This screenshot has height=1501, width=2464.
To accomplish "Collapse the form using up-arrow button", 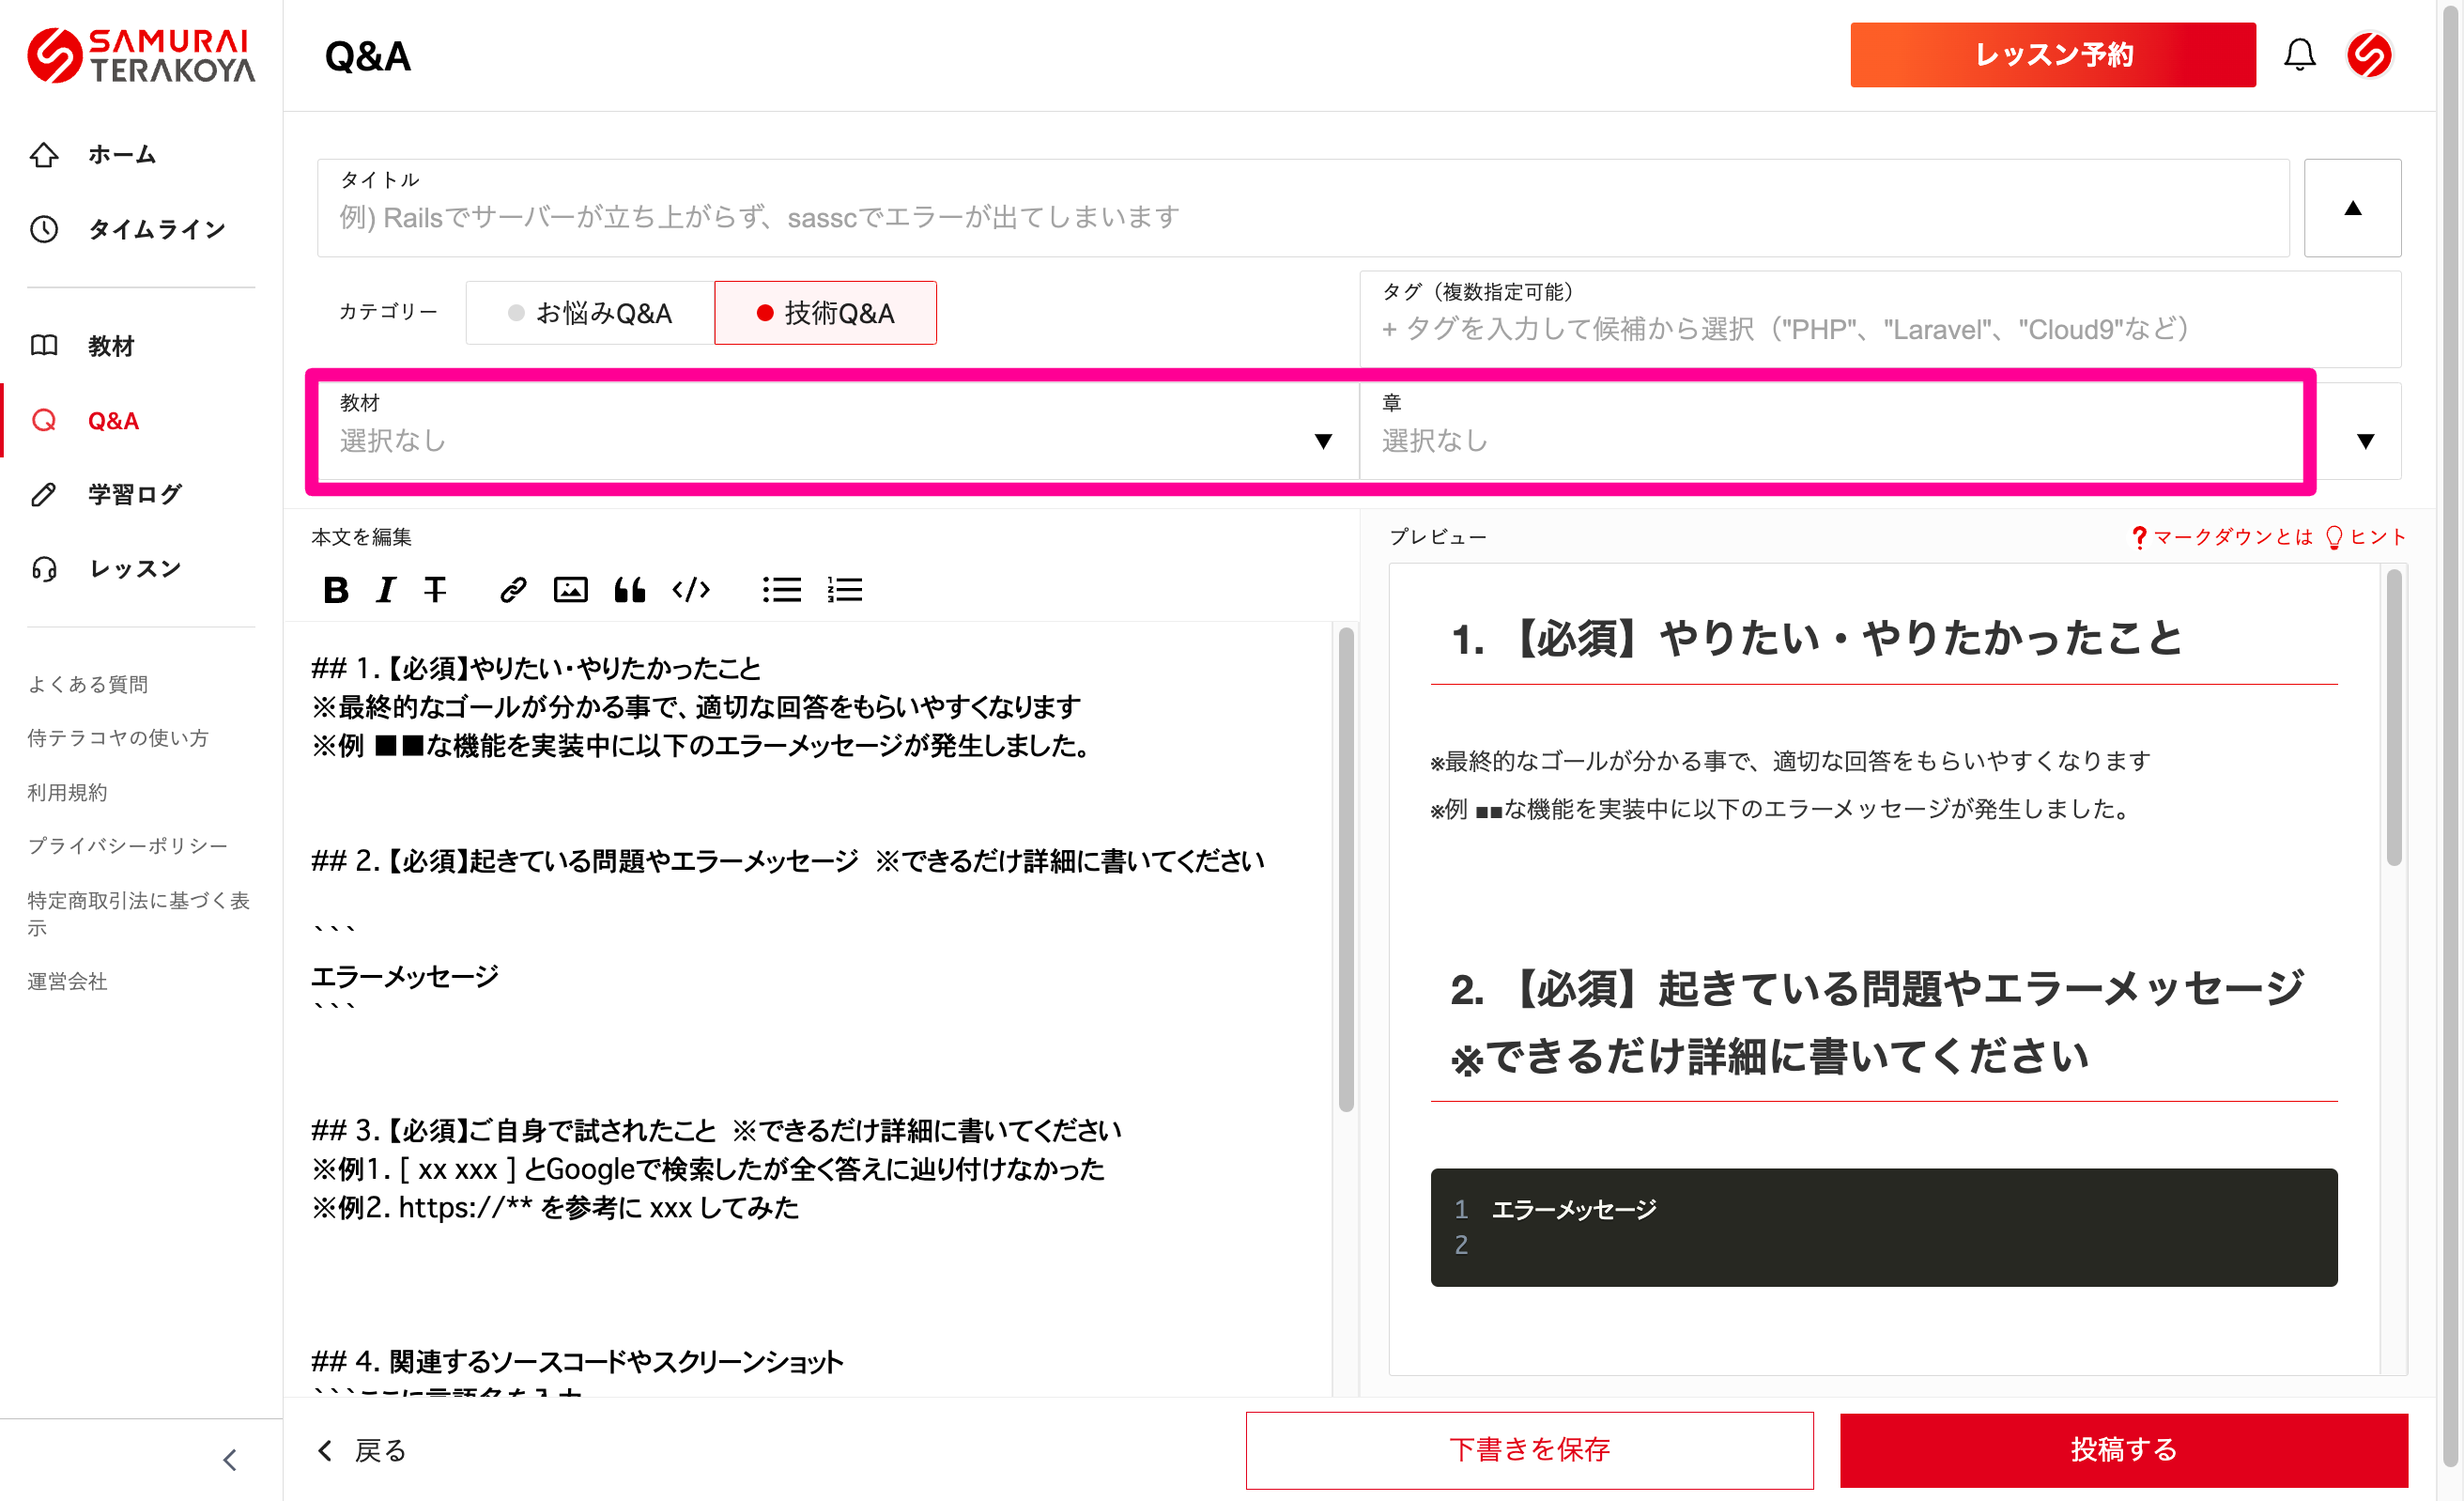I will pos(2352,208).
